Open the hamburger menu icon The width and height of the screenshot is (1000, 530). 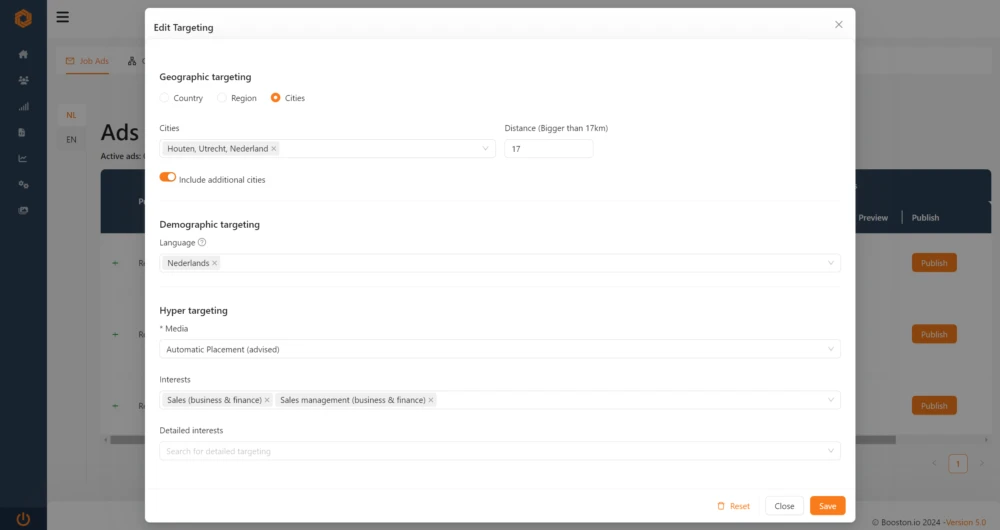(63, 17)
